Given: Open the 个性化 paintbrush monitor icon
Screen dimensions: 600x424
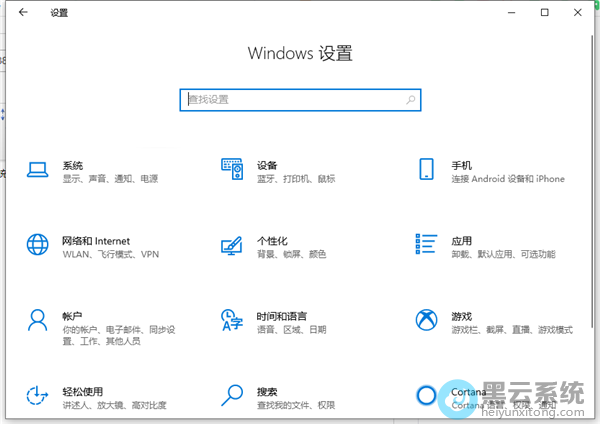Looking at the screenshot, I should 232,245.
